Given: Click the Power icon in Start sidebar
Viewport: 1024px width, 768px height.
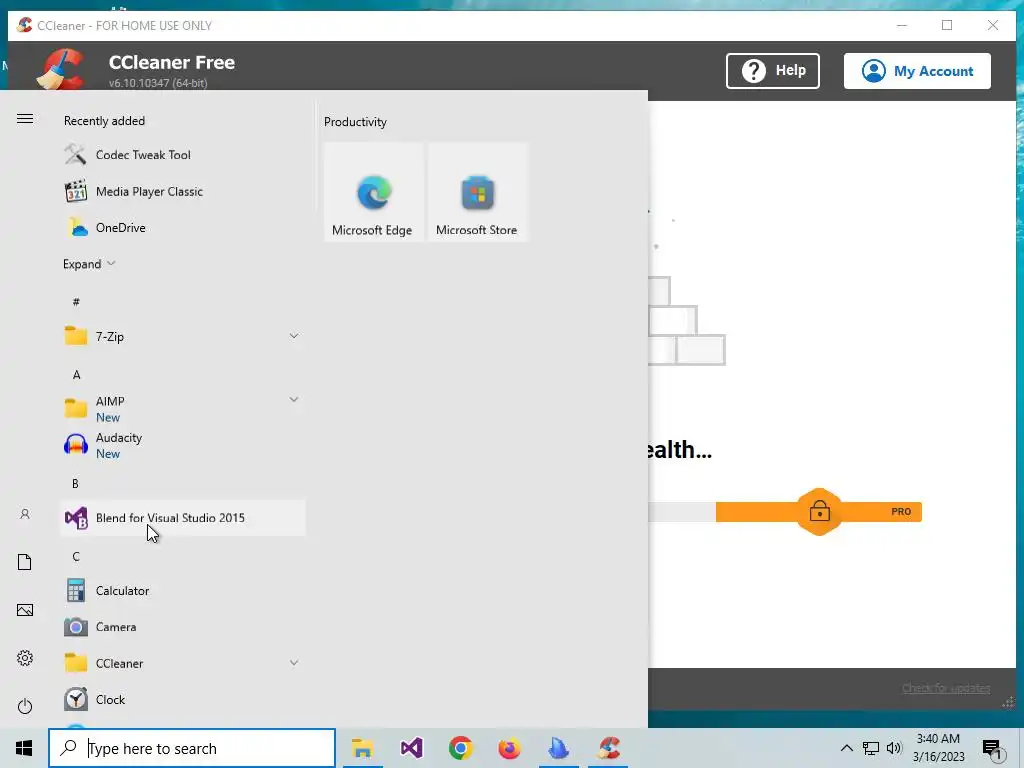Looking at the screenshot, I should (25, 706).
